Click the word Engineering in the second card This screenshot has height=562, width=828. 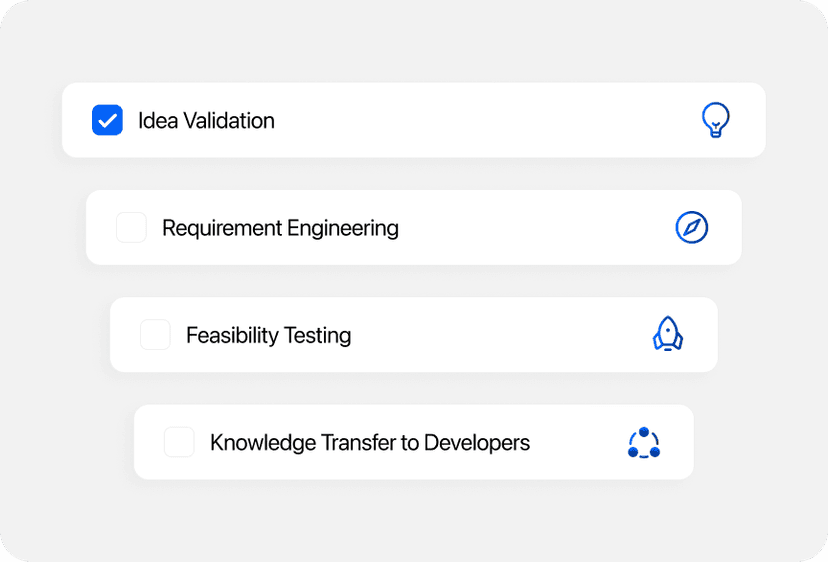(342, 228)
